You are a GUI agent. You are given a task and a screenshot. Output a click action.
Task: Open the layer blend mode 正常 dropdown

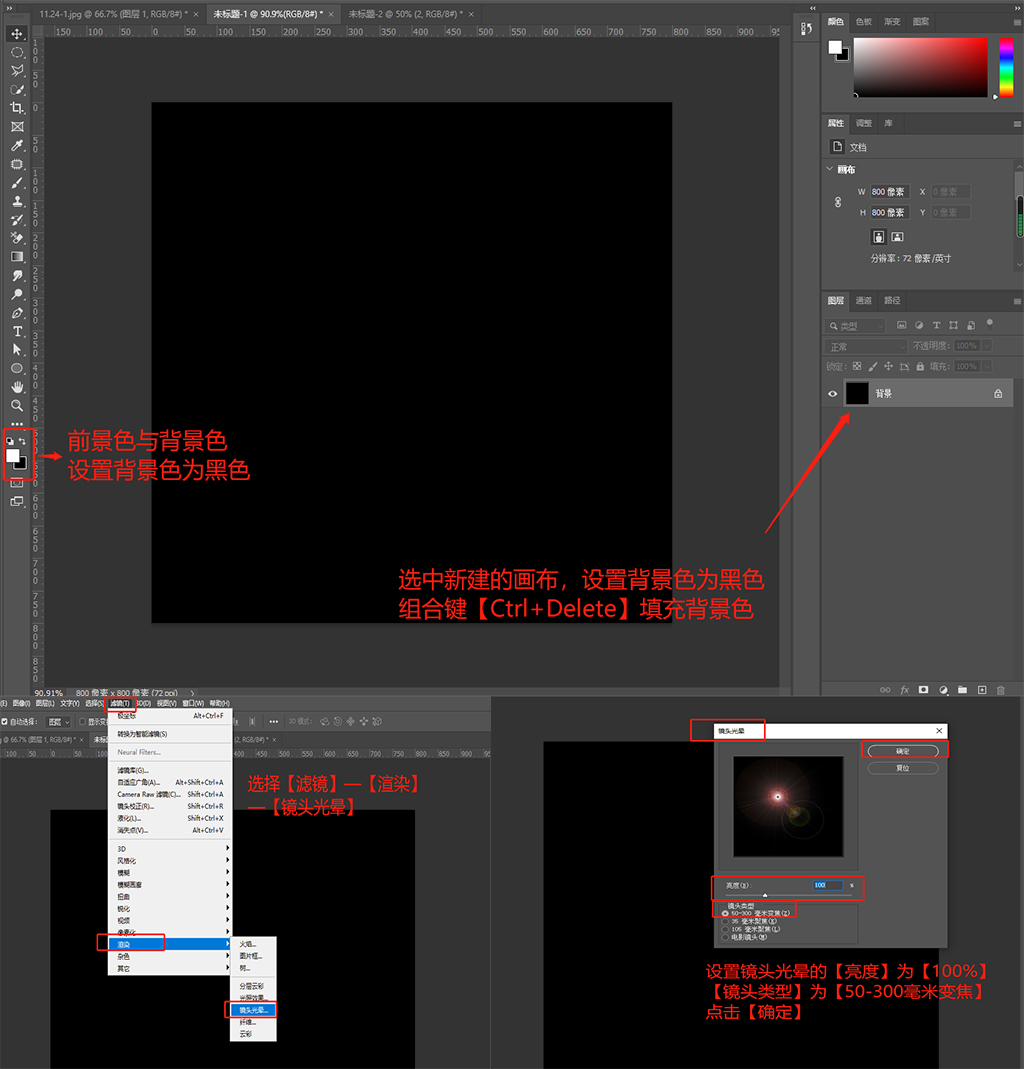(x=866, y=346)
